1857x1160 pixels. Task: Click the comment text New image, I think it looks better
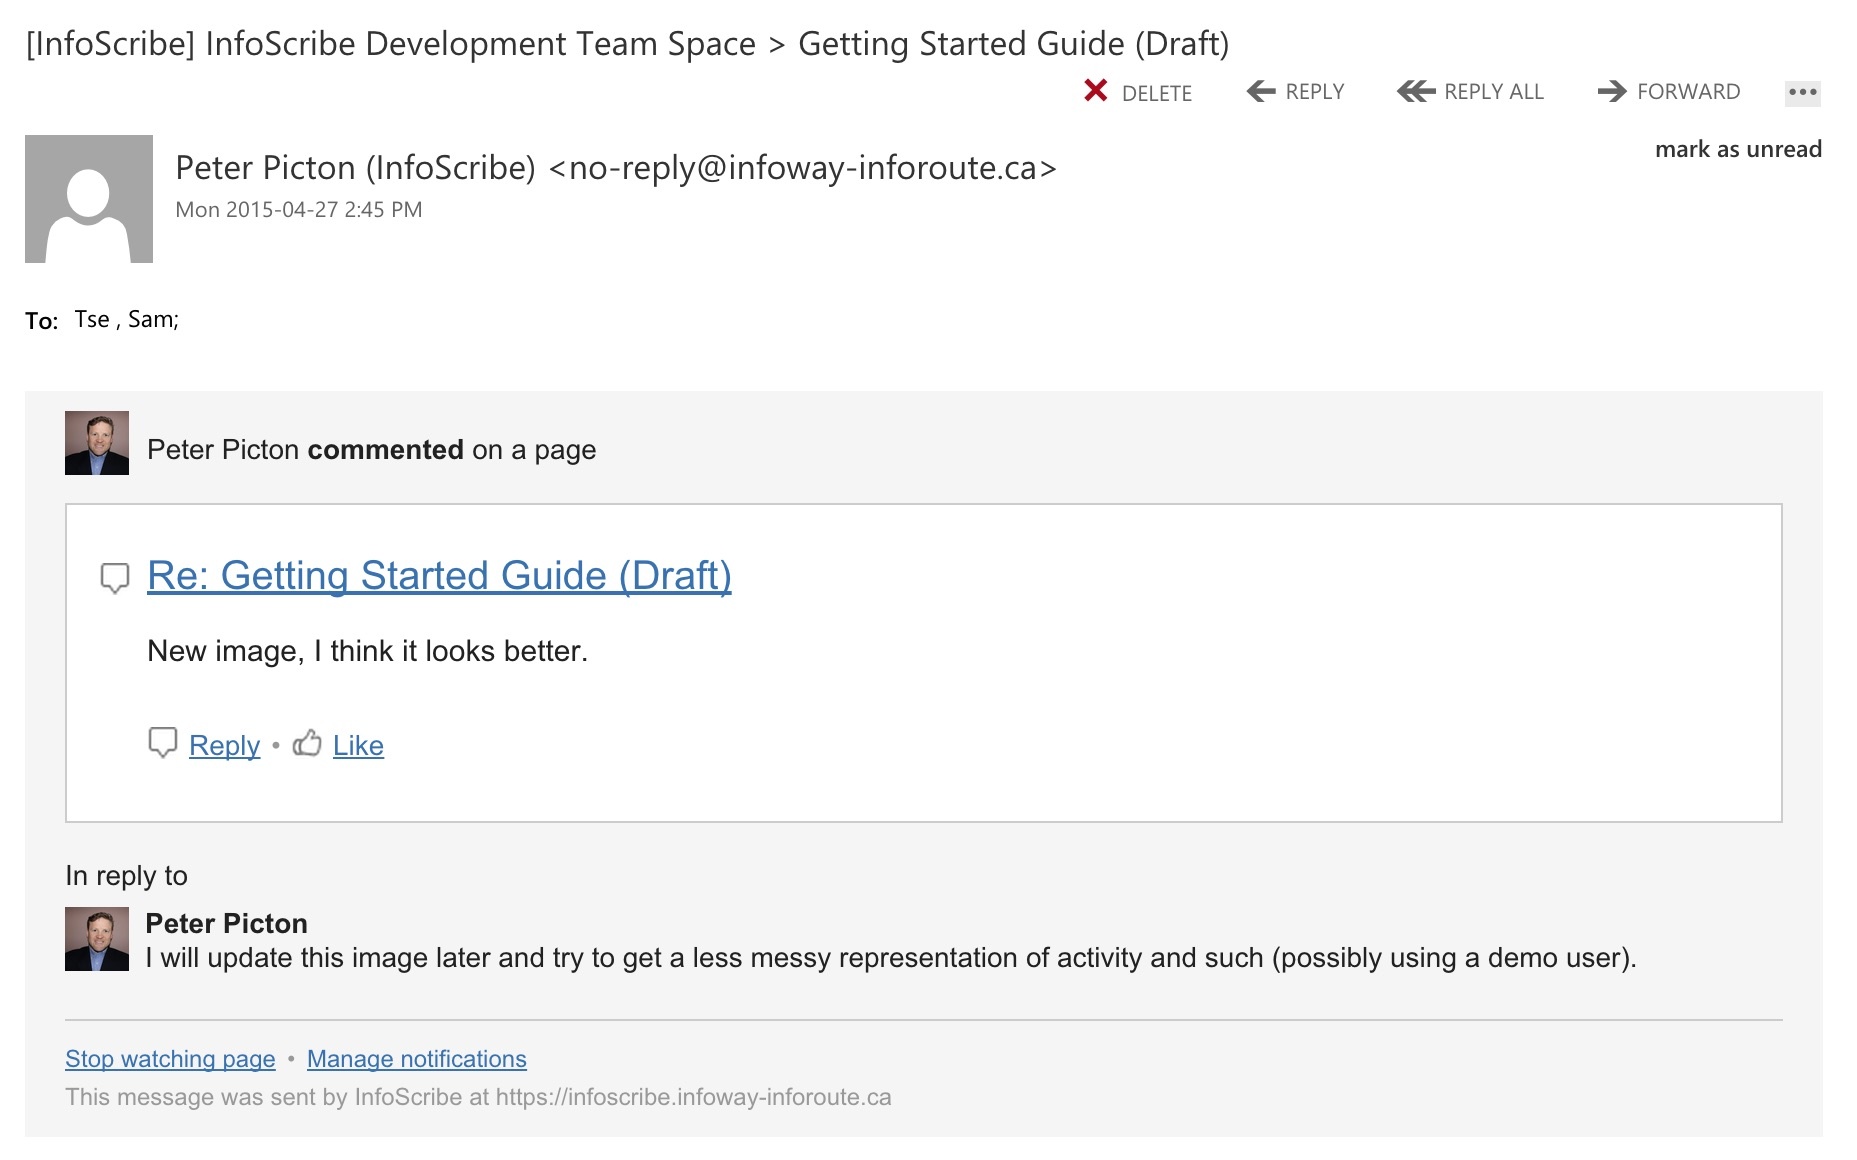coord(367,651)
